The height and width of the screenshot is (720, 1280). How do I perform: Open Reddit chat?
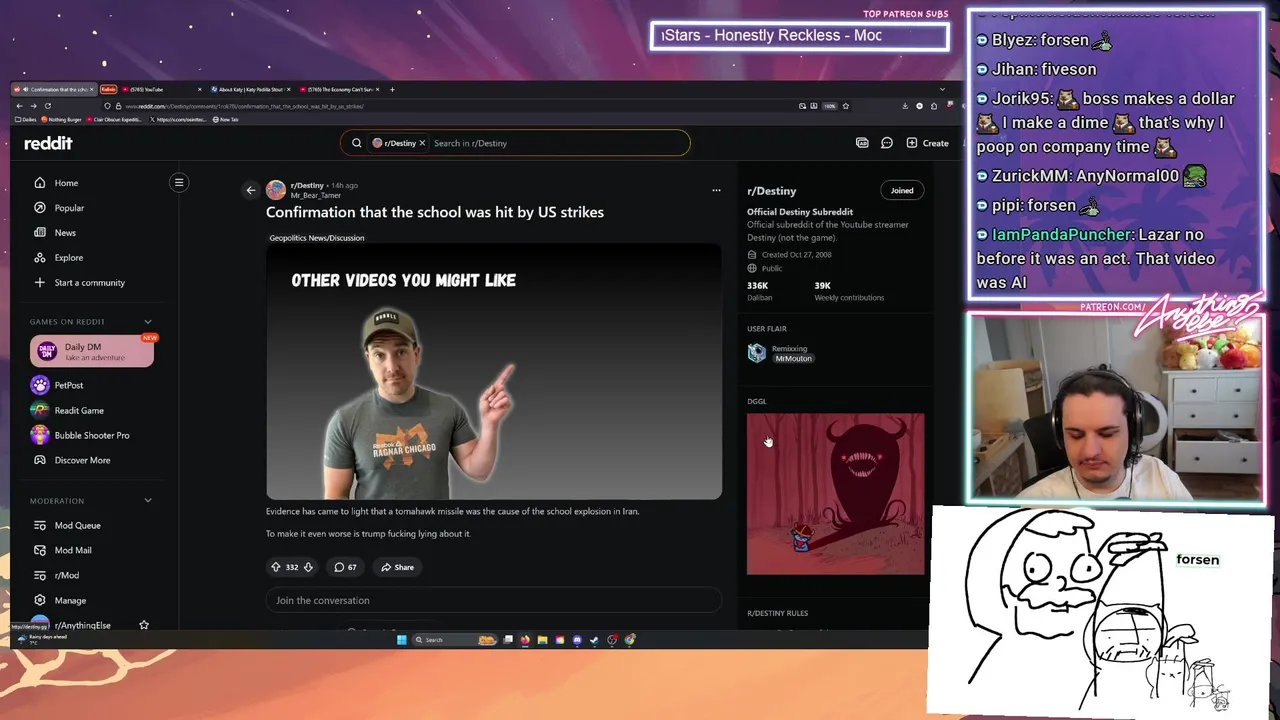coord(887,143)
